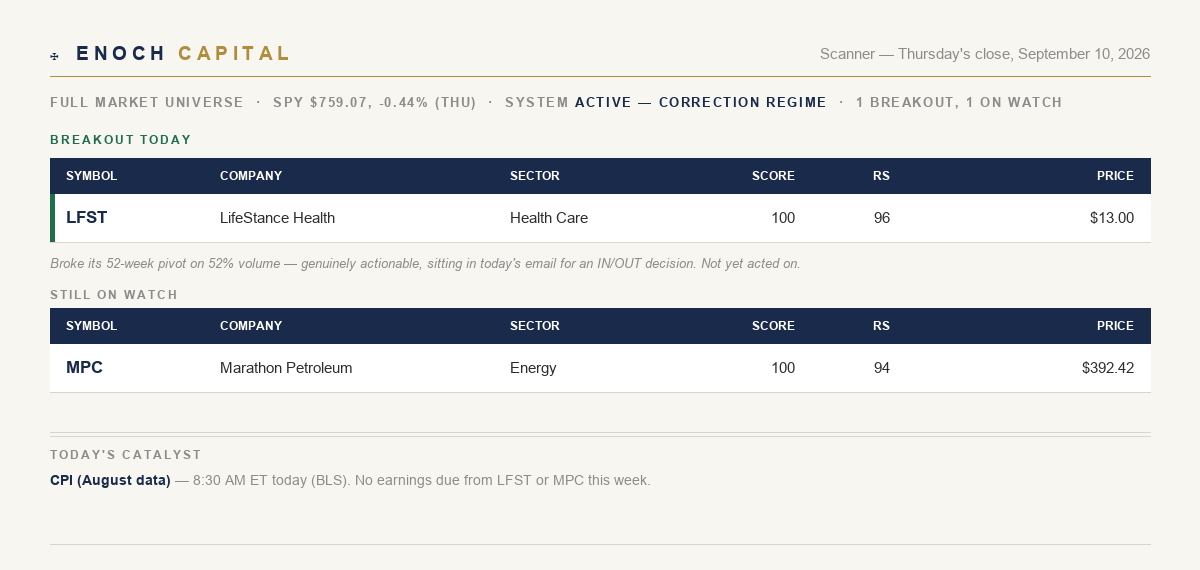The height and width of the screenshot is (570, 1200).
Task: Click the SYMBOL column header in Breakout table
Action: click(92, 176)
